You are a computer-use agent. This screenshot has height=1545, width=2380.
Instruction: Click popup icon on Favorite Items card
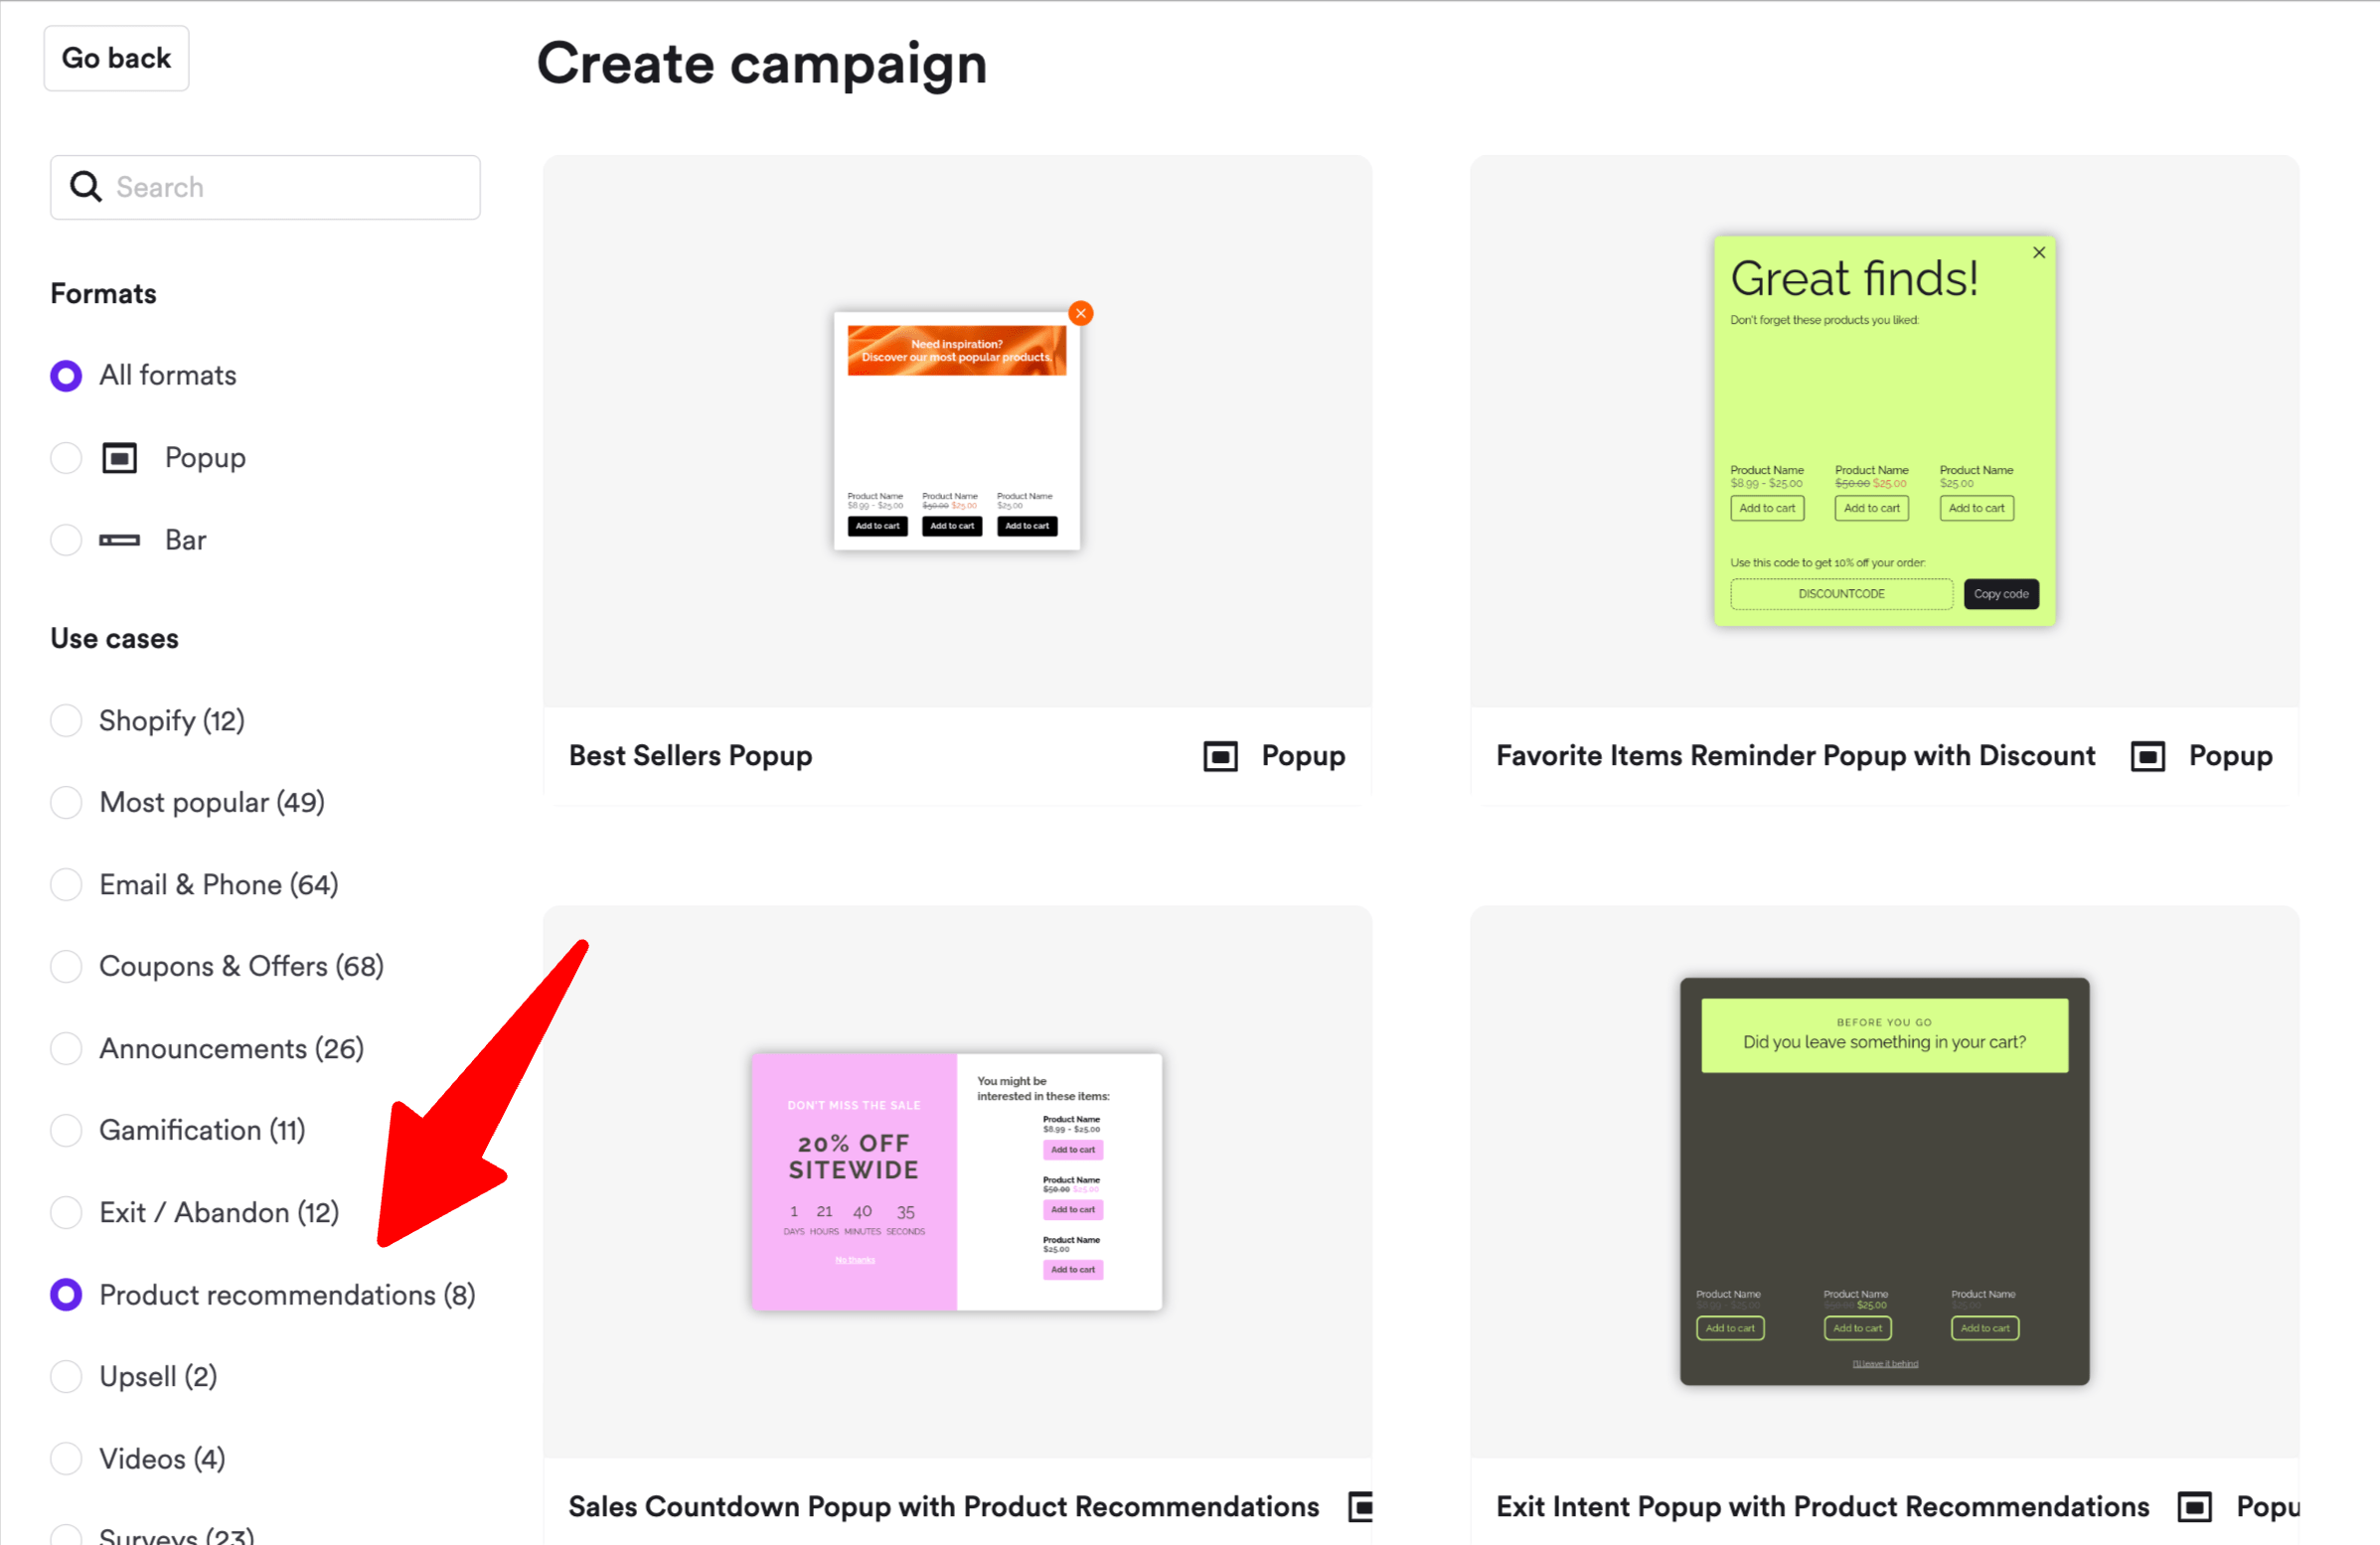coord(2147,756)
